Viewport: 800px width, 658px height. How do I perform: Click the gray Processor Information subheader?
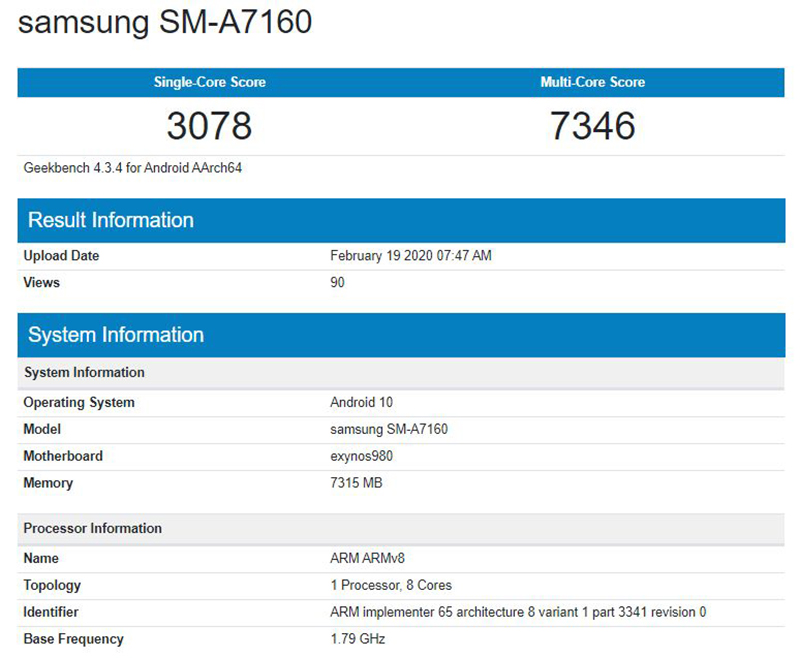pyautogui.click(x=92, y=528)
